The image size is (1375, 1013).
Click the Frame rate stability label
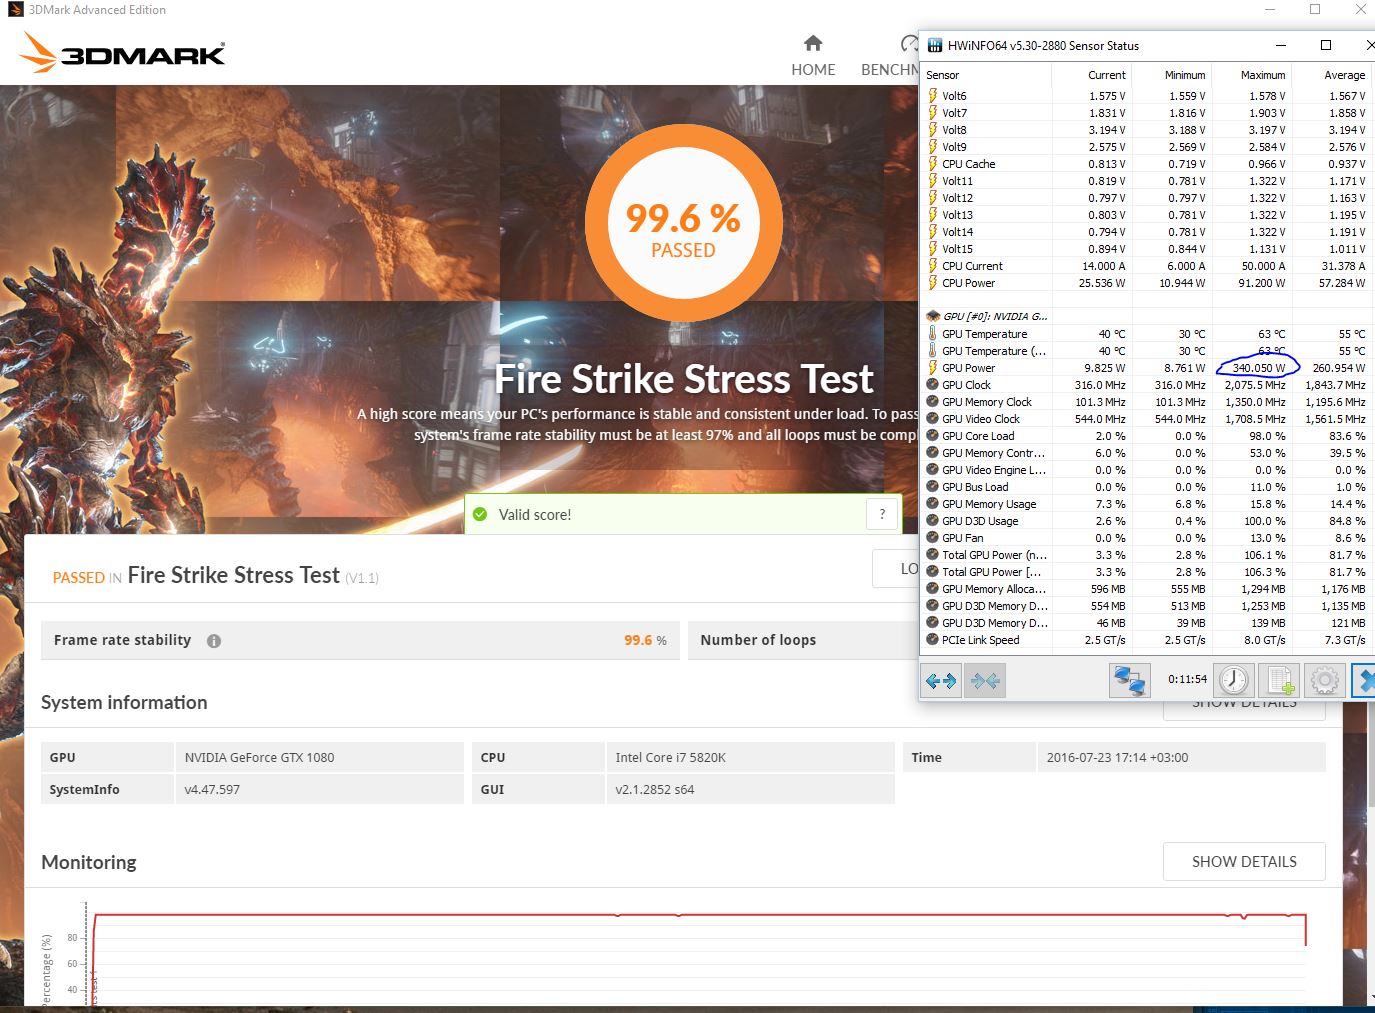[122, 640]
